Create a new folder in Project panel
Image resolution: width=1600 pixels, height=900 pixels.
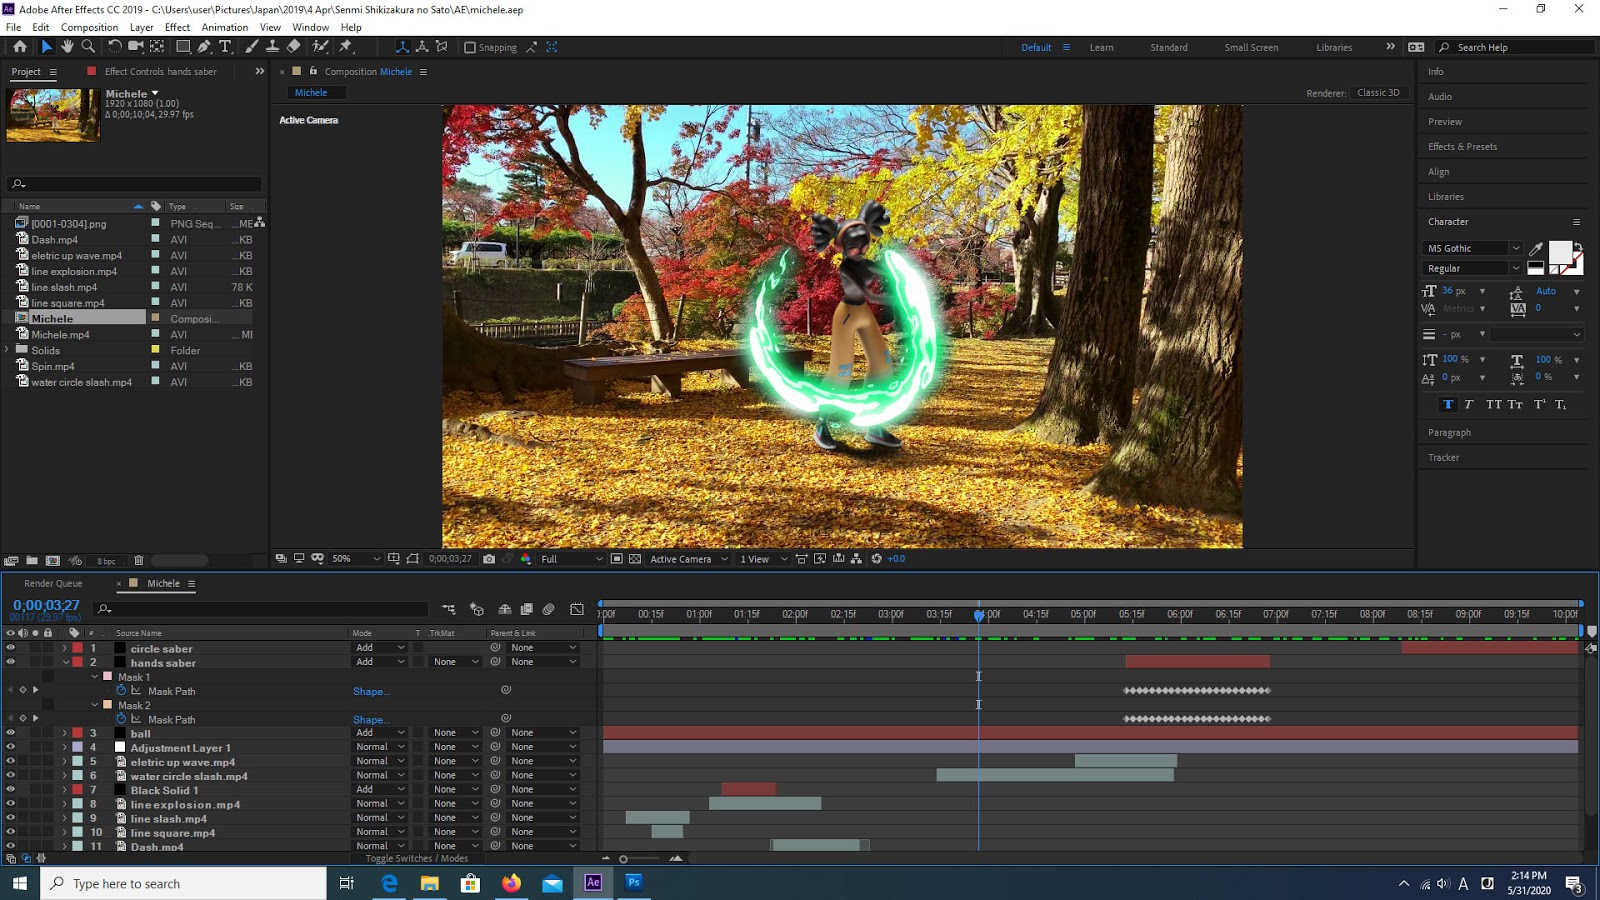pyautogui.click(x=32, y=561)
